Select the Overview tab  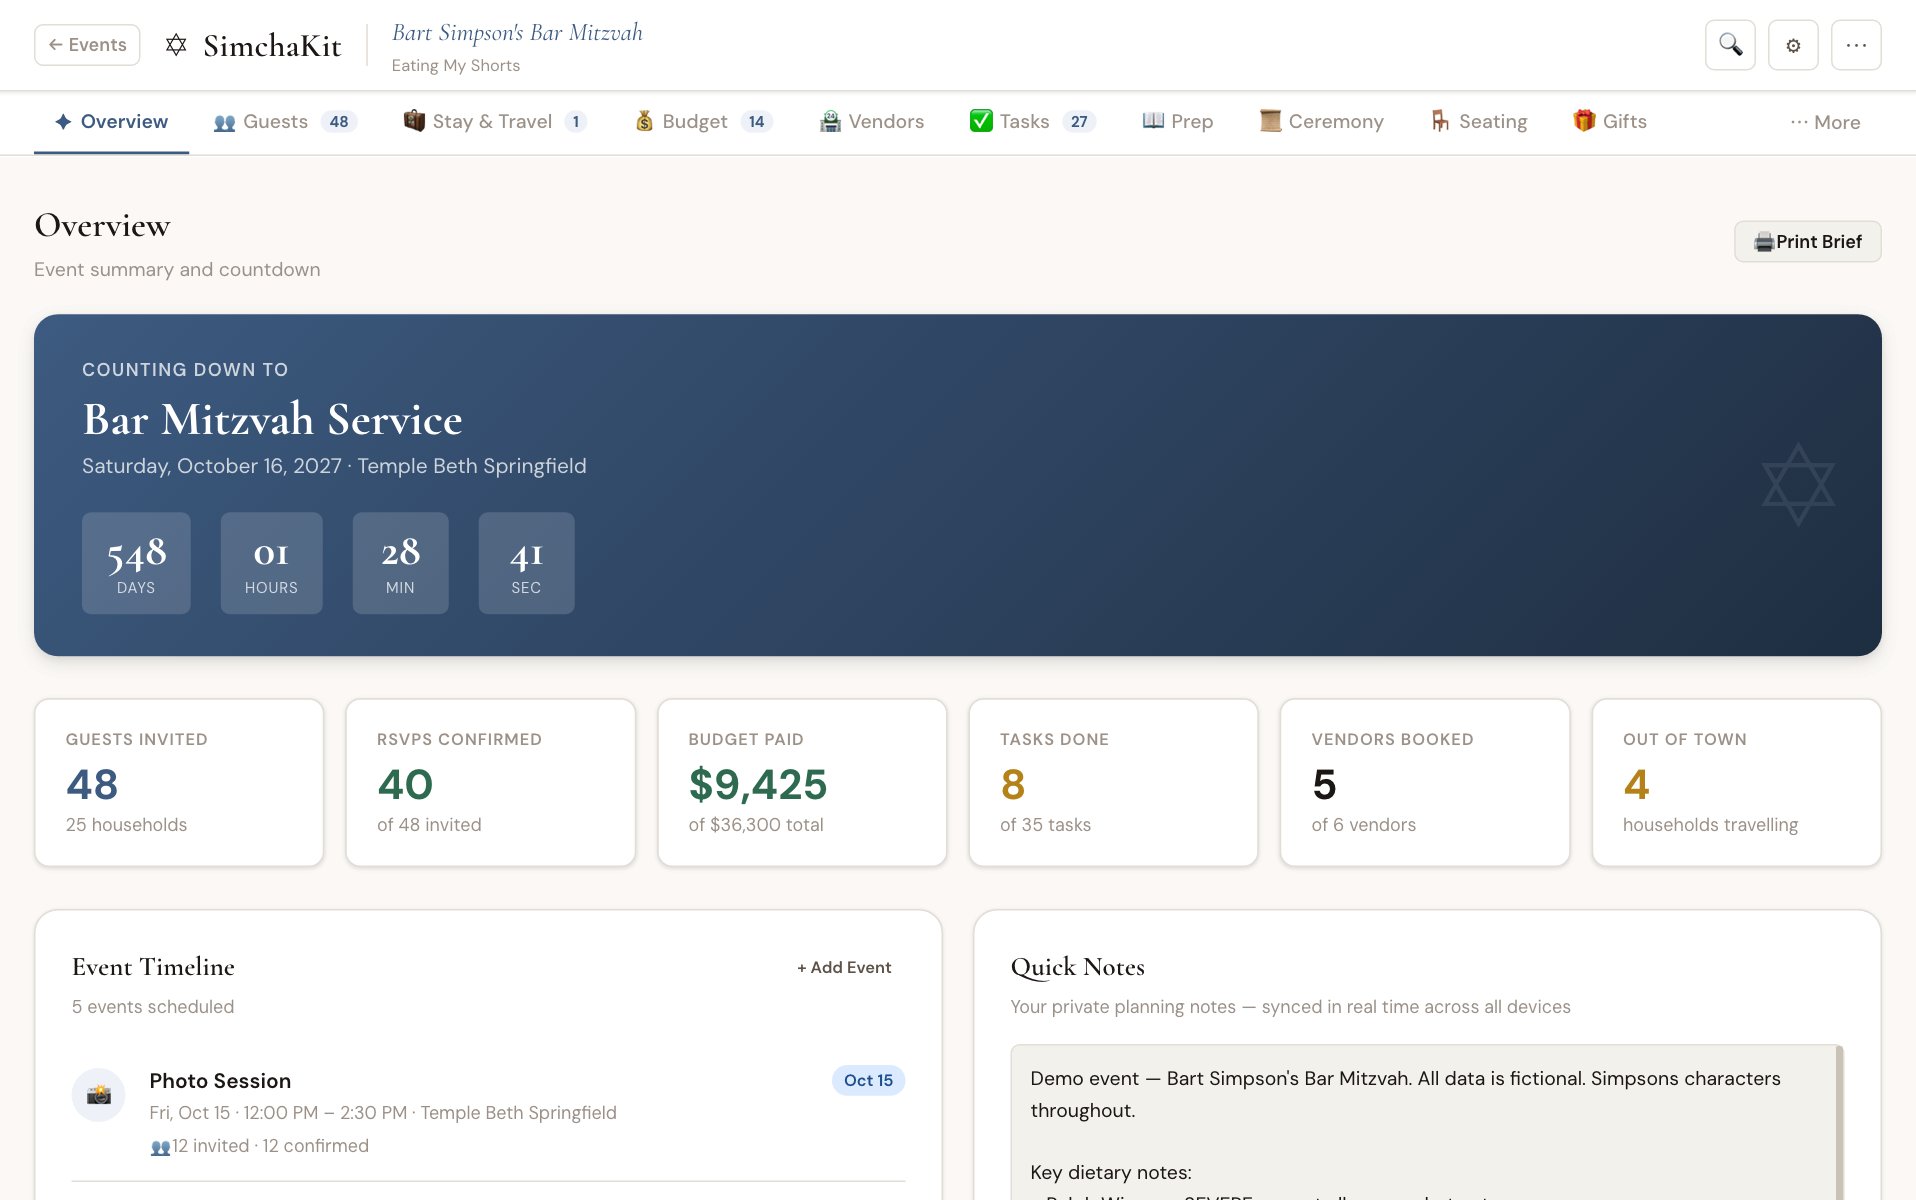click(111, 122)
